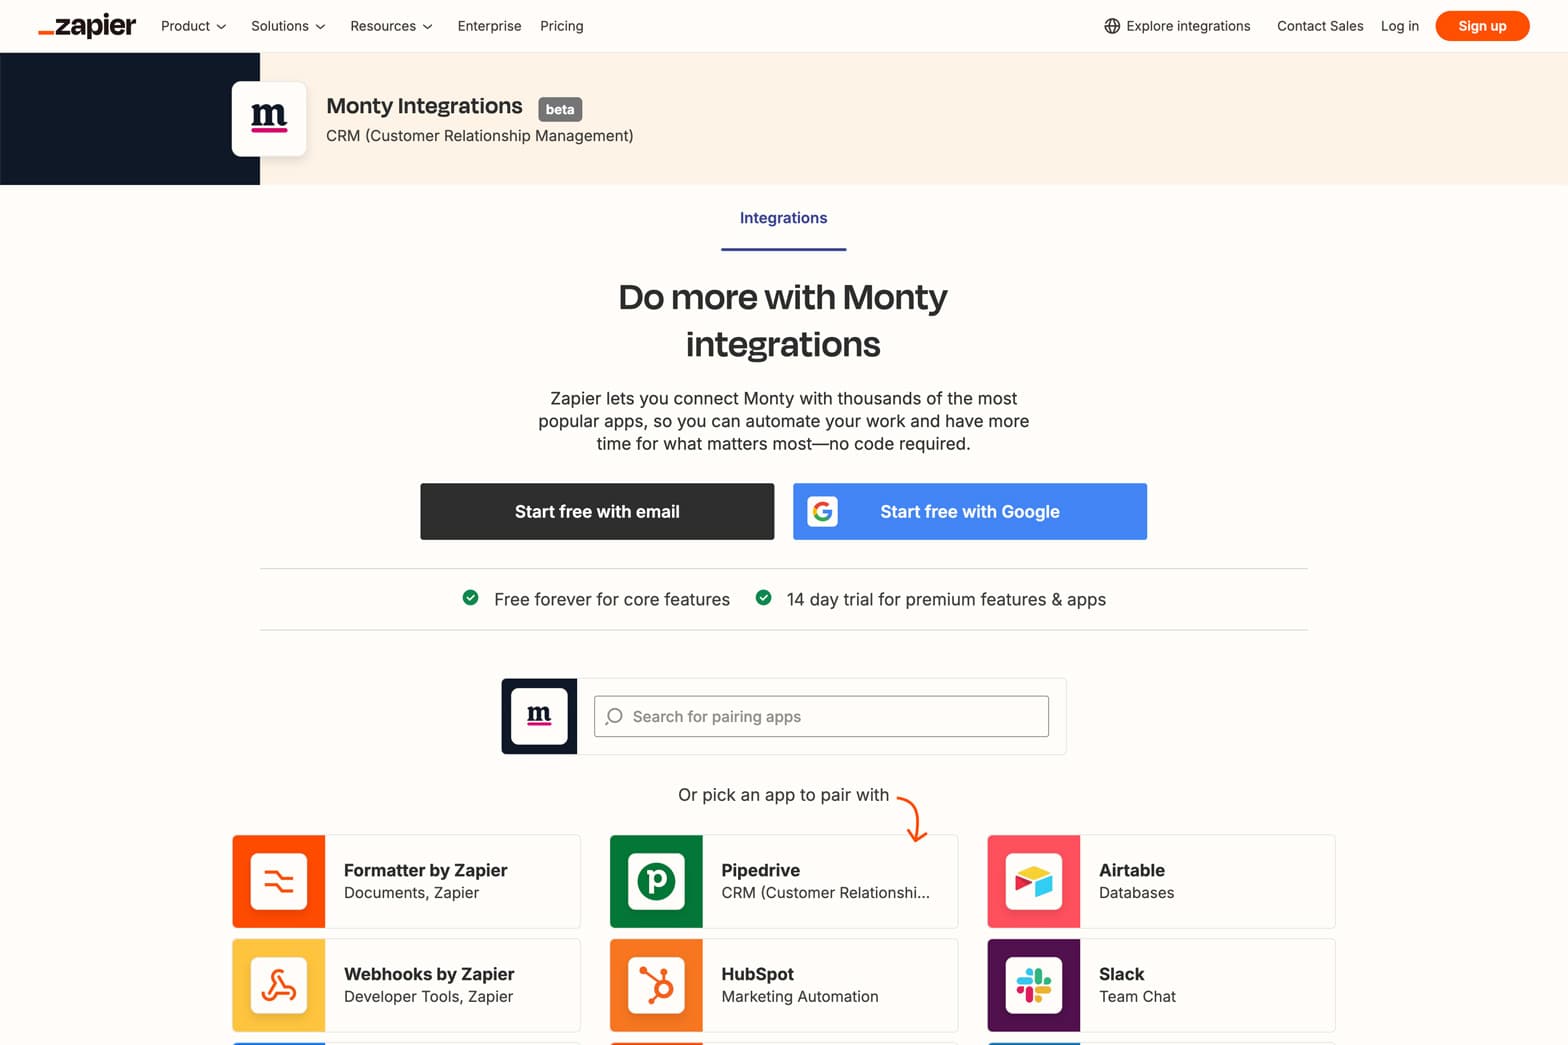This screenshot has width=1568, height=1045.
Task: Open the Slack app icon
Action: [1034, 985]
